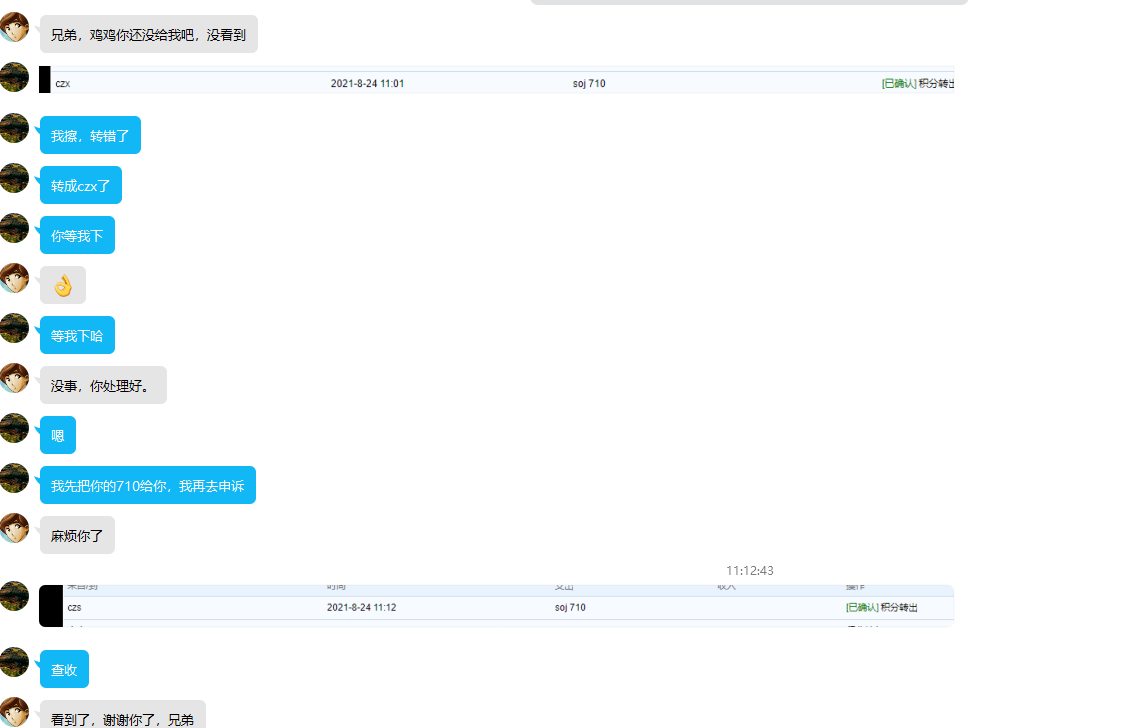Click the 11:12:43 timestamp label
The height and width of the screenshot is (728, 1123).
pos(749,570)
